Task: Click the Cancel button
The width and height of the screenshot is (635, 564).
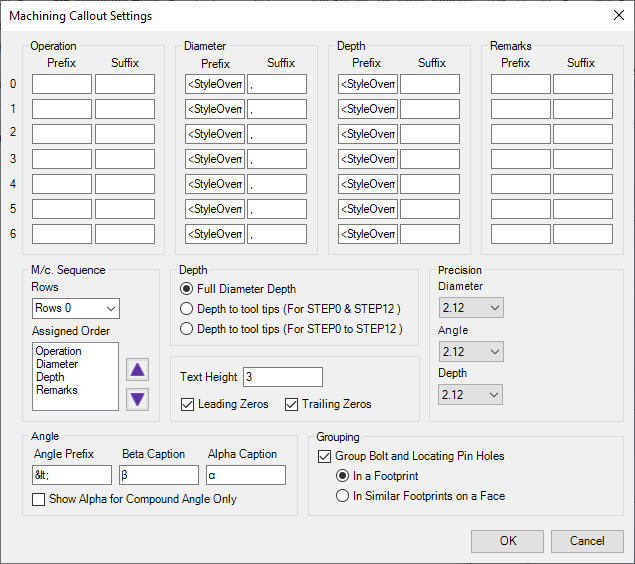Action: (587, 541)
